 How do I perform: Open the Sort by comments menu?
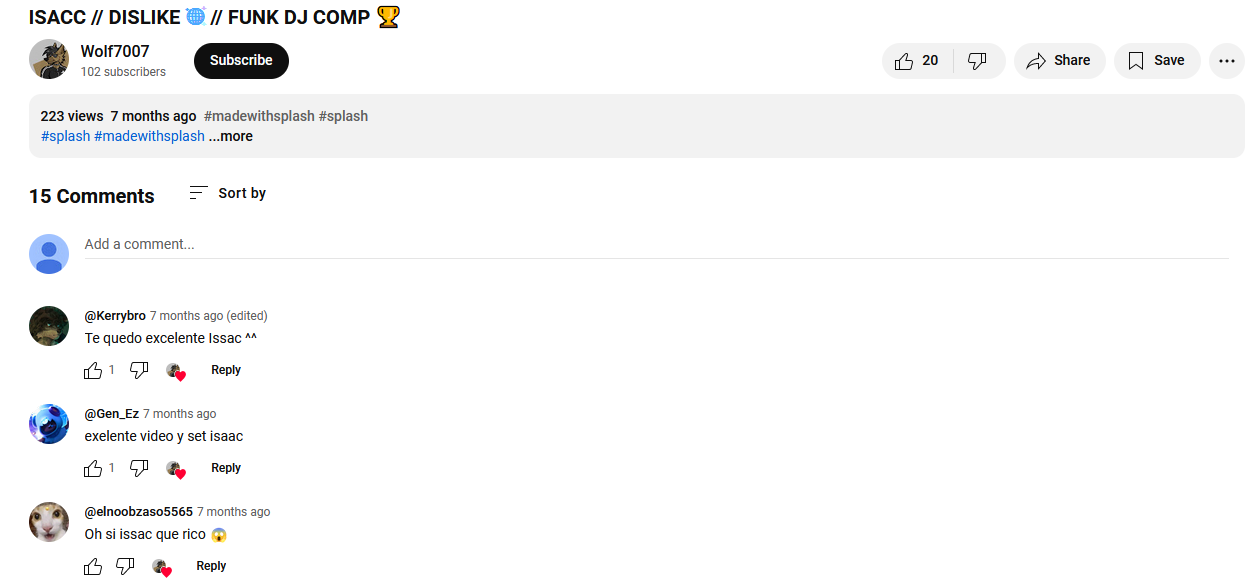[228, 193]
